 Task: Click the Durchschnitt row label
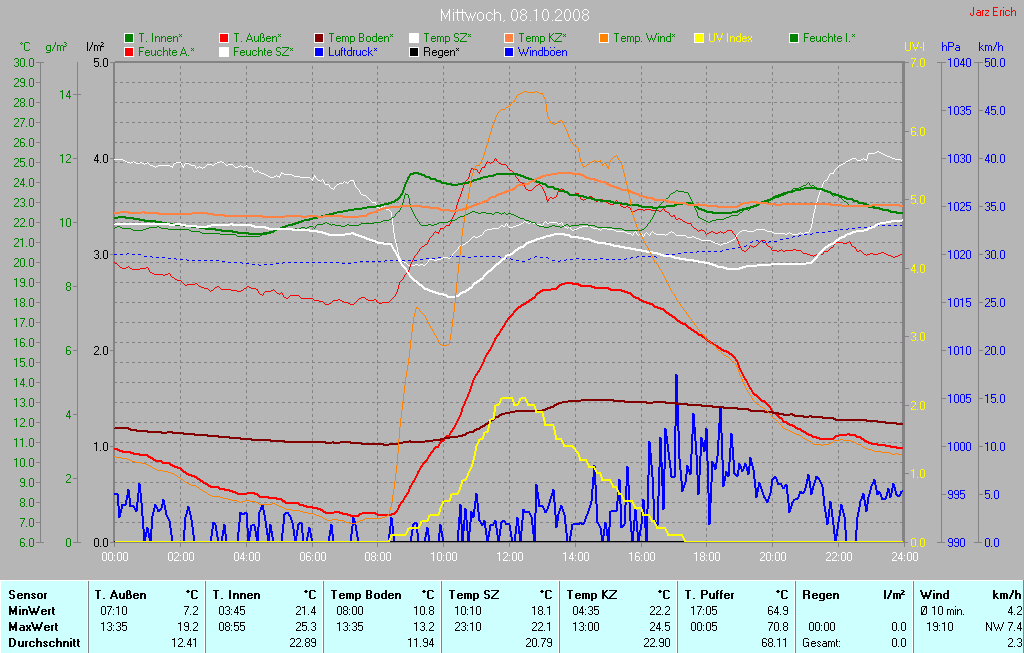[44, 643]
